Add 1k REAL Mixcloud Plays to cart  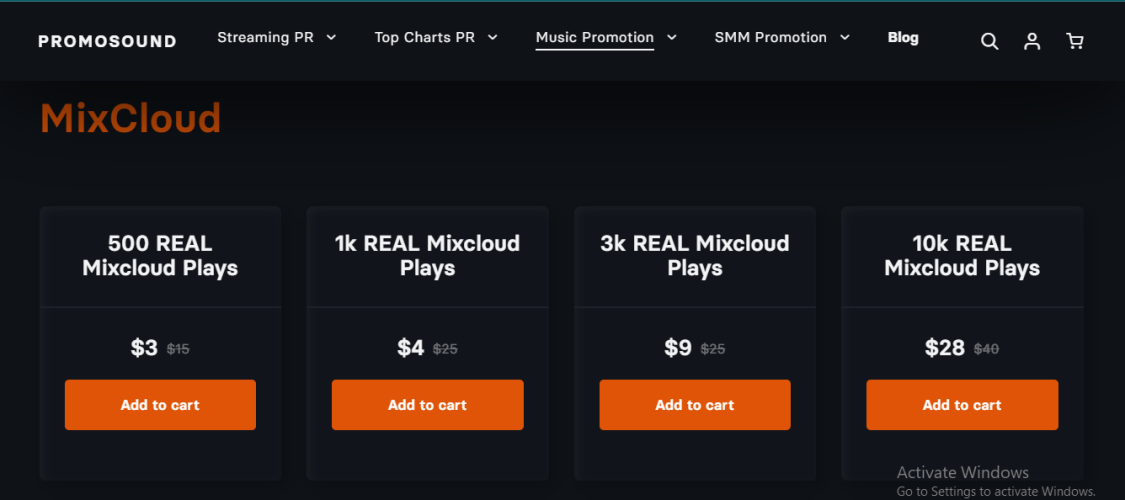point(427,405)
